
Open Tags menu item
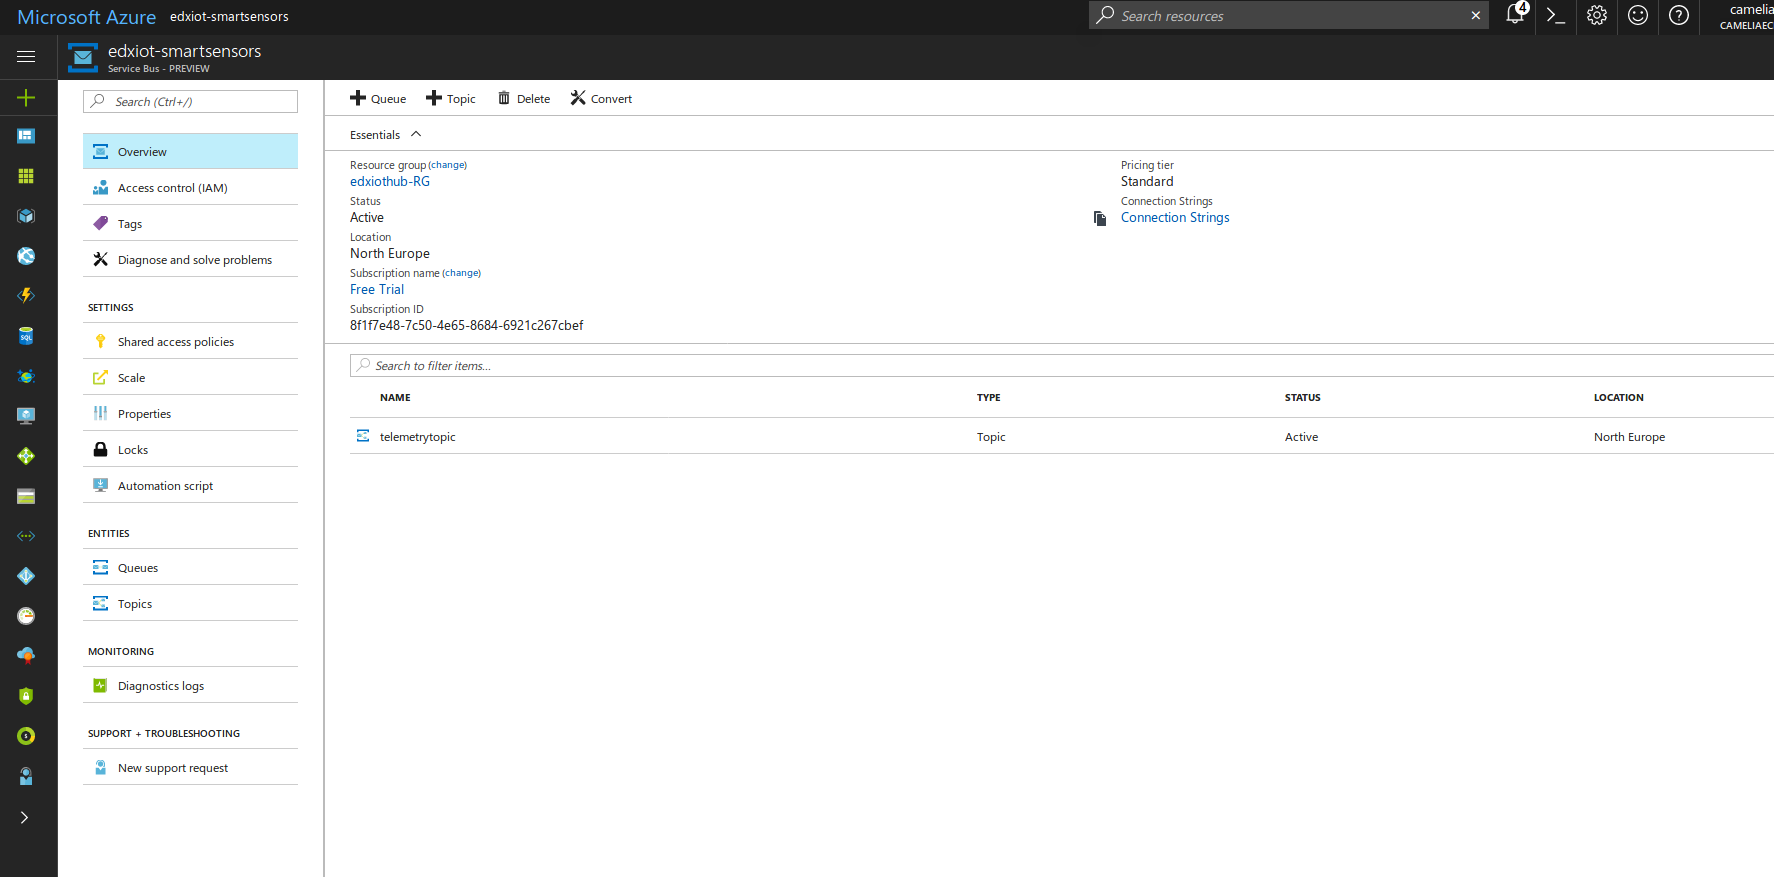(x=190, y=223)
